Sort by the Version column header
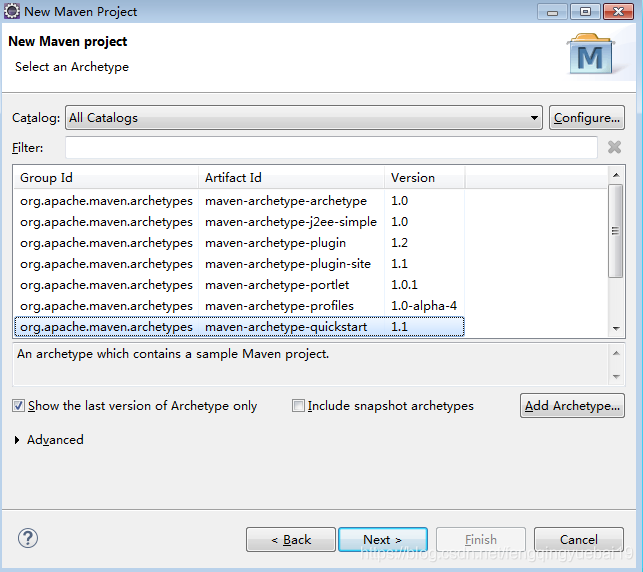Image resolution: width=643 pixels, height=572 pixels. [424, 178]
